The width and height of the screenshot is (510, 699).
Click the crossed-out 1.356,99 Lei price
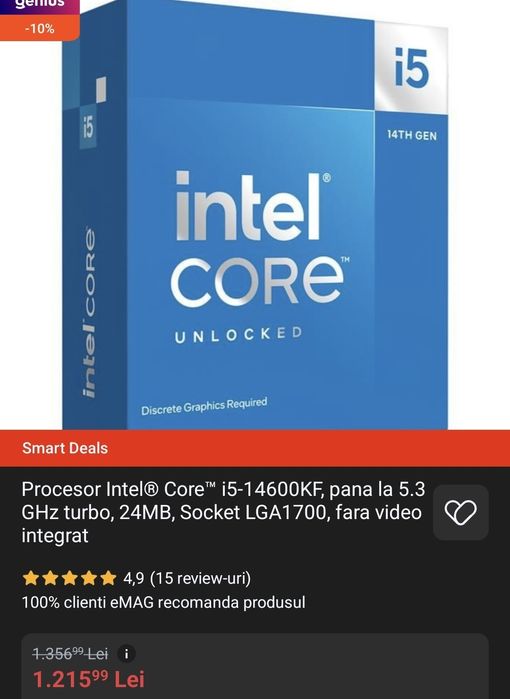click(x=70, y=654)
